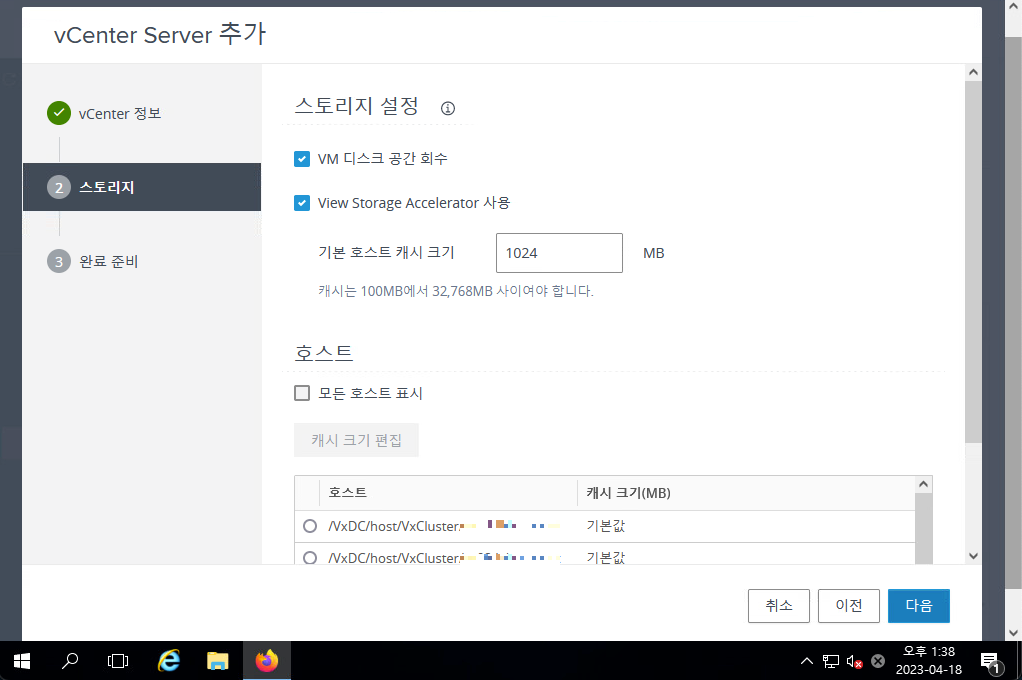Jump to the 완료 준비 step
Screen dimensions: 1022x680
point(108,261)
